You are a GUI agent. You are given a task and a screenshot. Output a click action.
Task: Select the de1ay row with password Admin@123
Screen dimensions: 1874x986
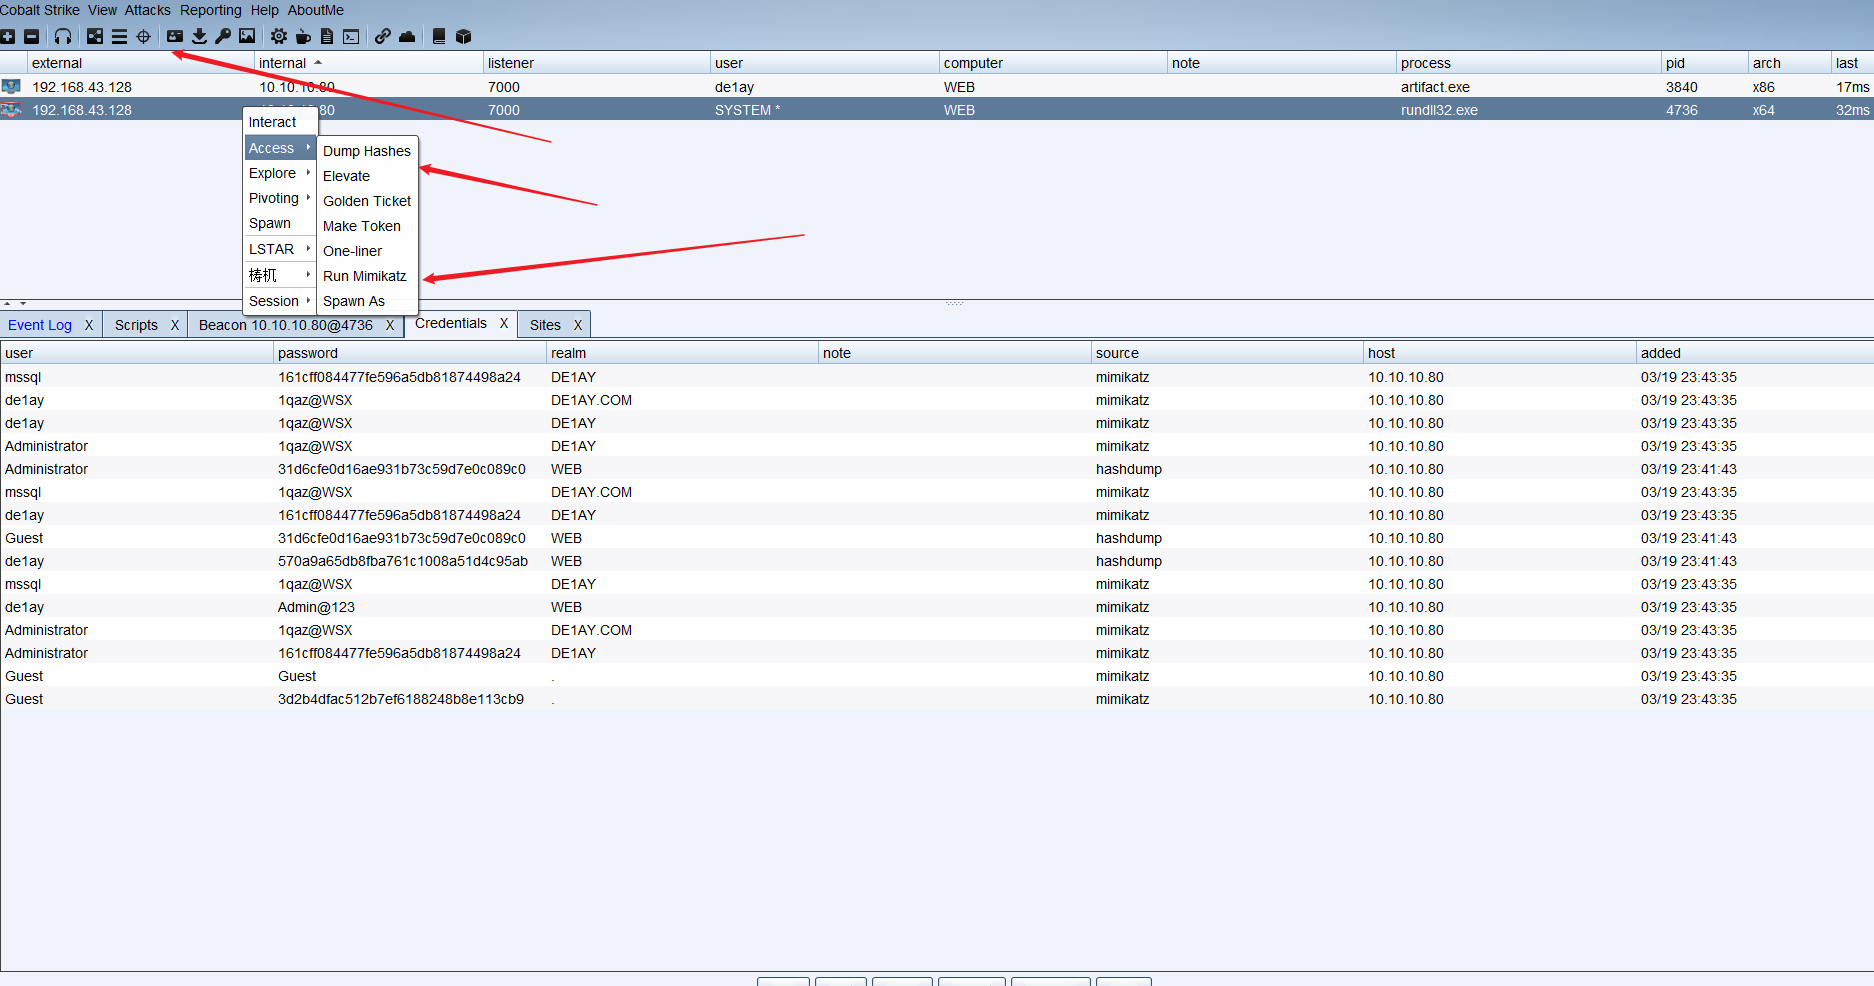pos(937,607)
